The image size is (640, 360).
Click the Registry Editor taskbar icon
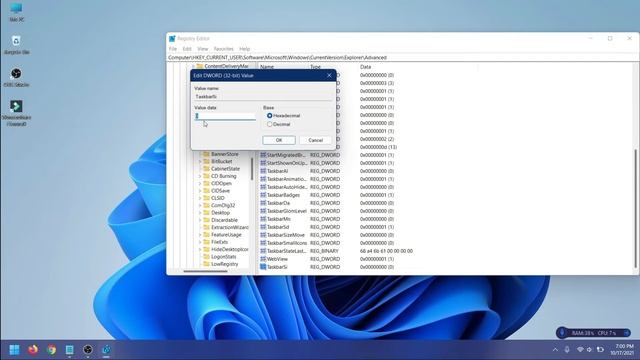(106, 350)
